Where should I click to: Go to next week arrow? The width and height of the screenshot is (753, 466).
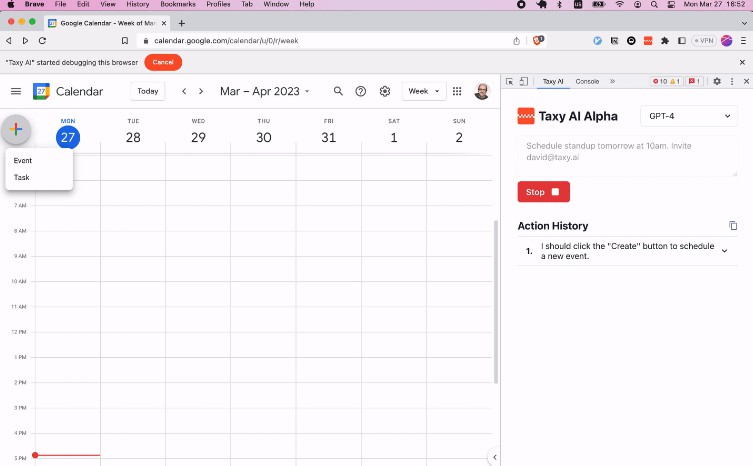point(201,91)
